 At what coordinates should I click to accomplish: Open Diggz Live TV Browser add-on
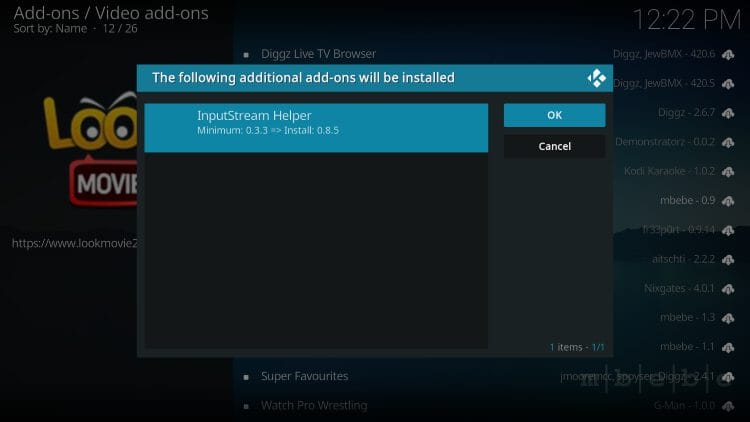(318, 54)
